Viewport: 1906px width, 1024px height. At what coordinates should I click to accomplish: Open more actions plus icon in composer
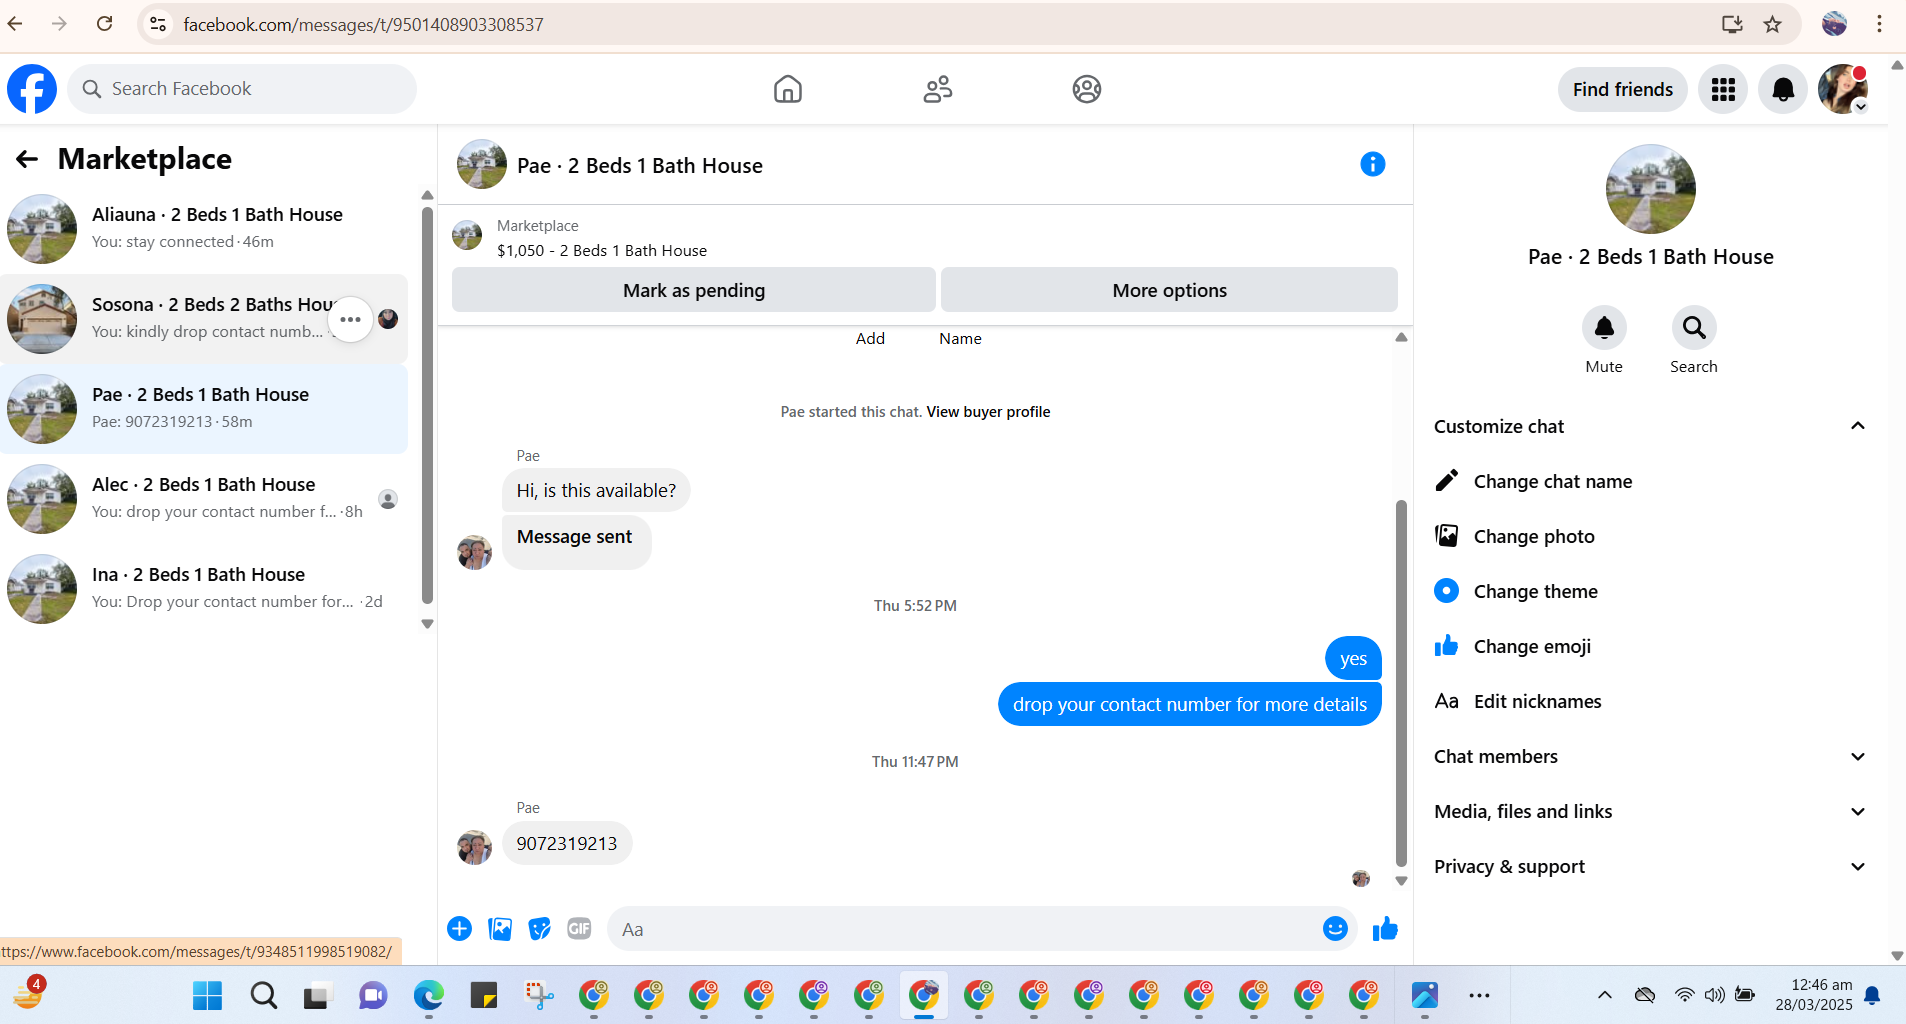pyautogui.click(x=460, y=929)
